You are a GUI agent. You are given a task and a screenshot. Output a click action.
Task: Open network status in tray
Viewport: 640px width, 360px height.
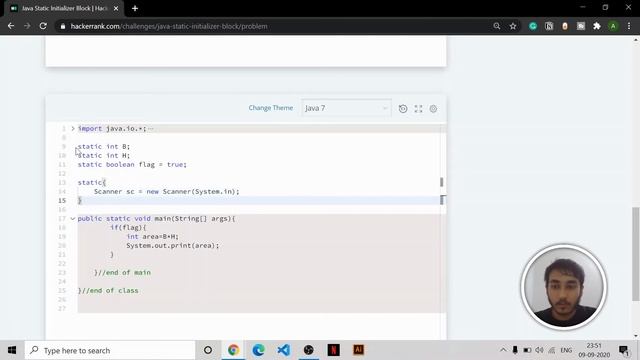coord(552,350)
